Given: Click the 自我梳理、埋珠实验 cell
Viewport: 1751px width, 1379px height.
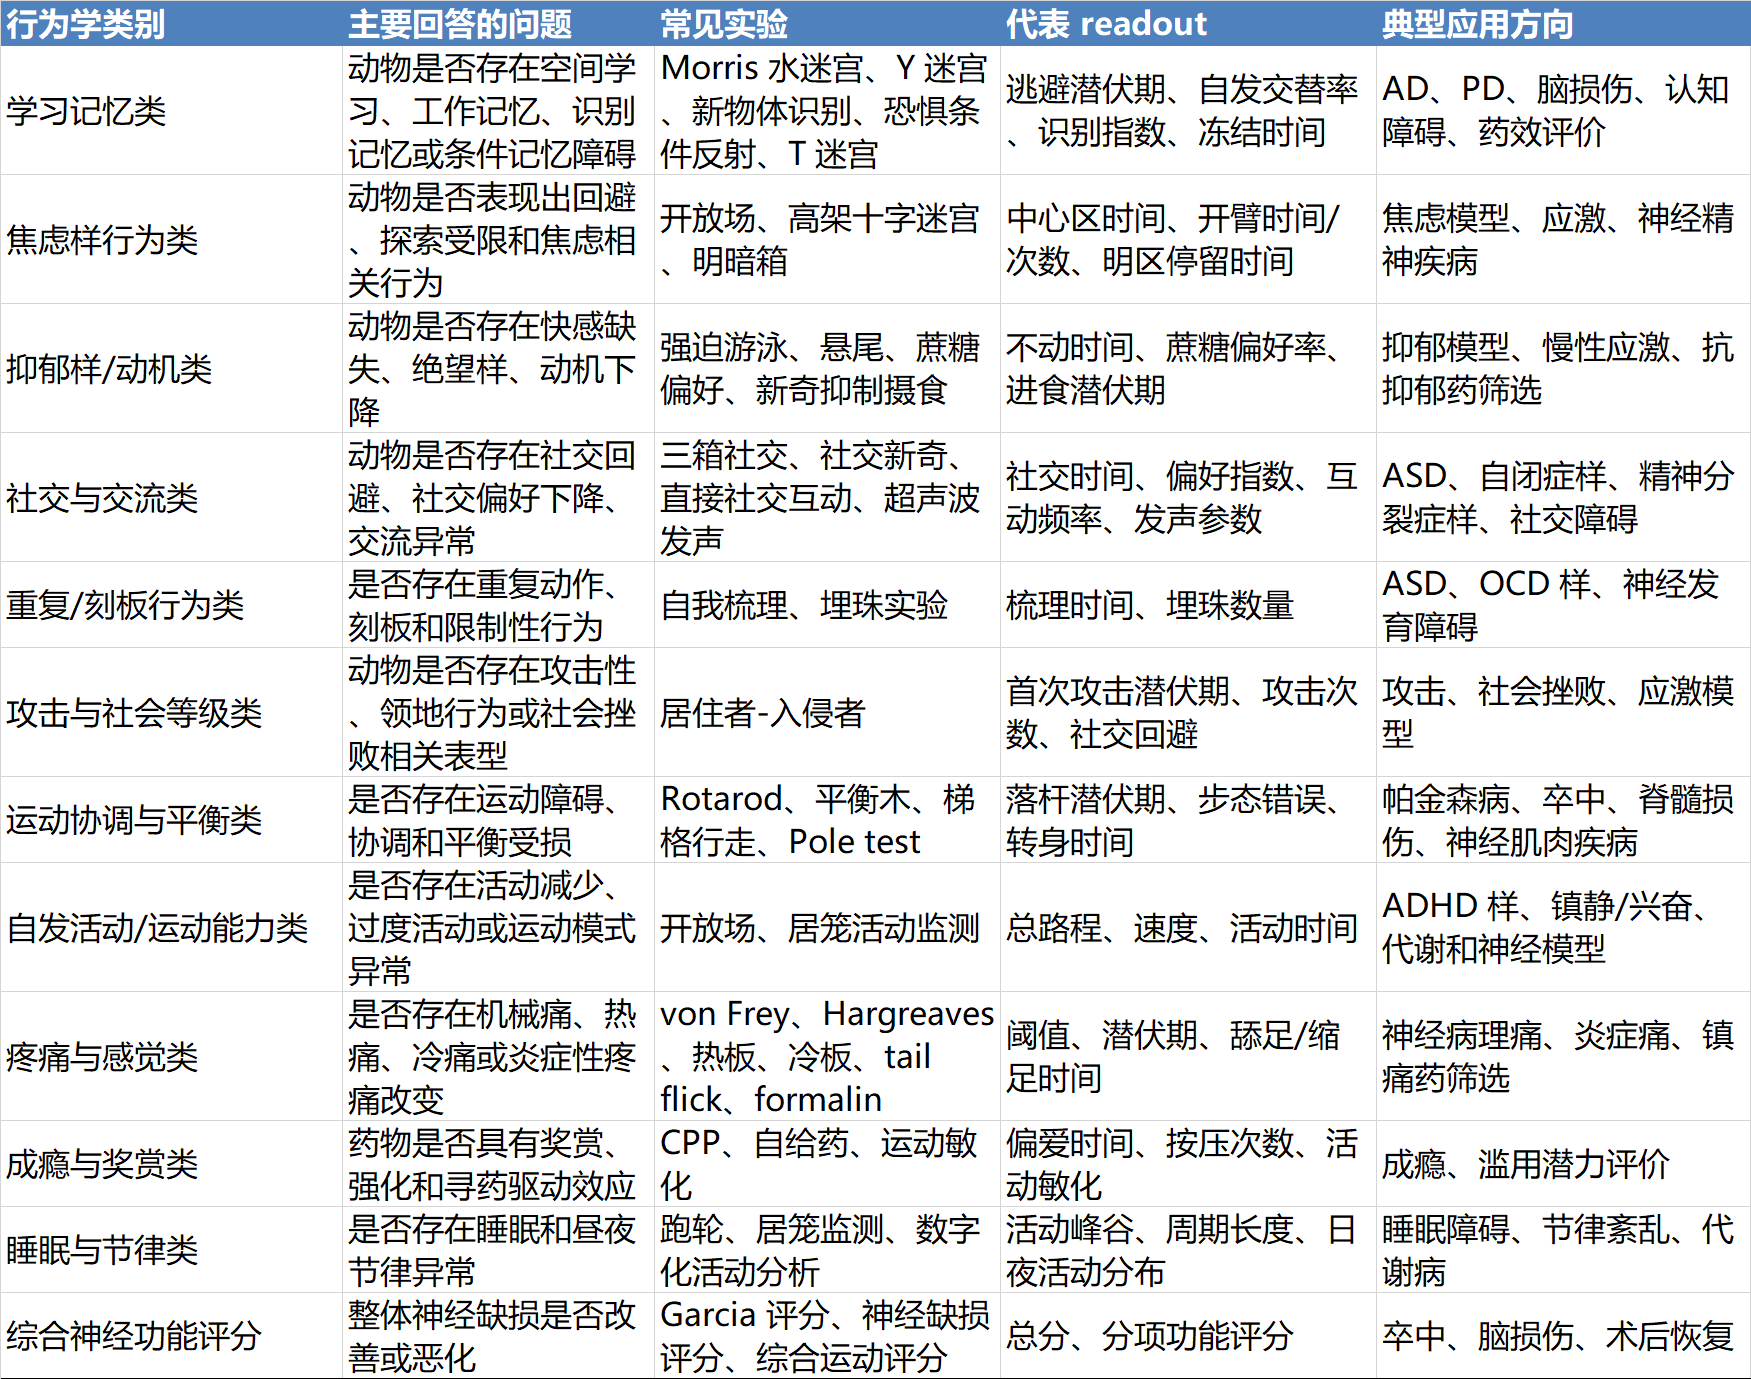Looking at the screenshot, I should 804,605.
